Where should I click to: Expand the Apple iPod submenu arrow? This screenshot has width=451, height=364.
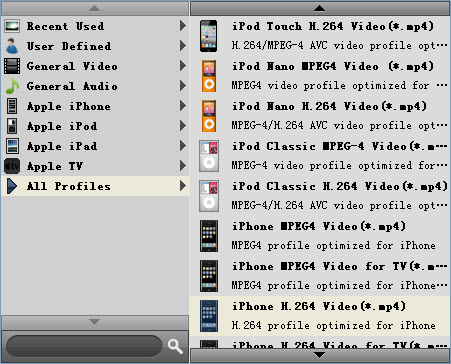pos(183,126)
